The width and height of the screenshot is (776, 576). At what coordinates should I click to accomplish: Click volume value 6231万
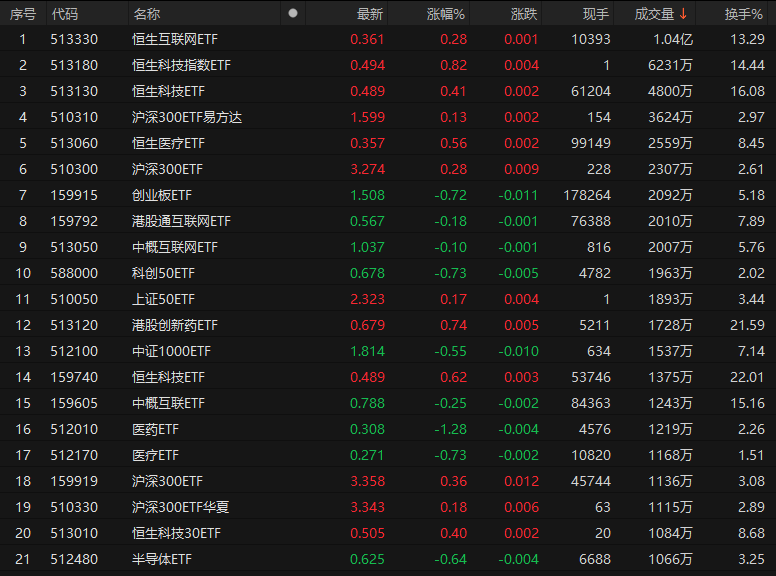(670, 65)
